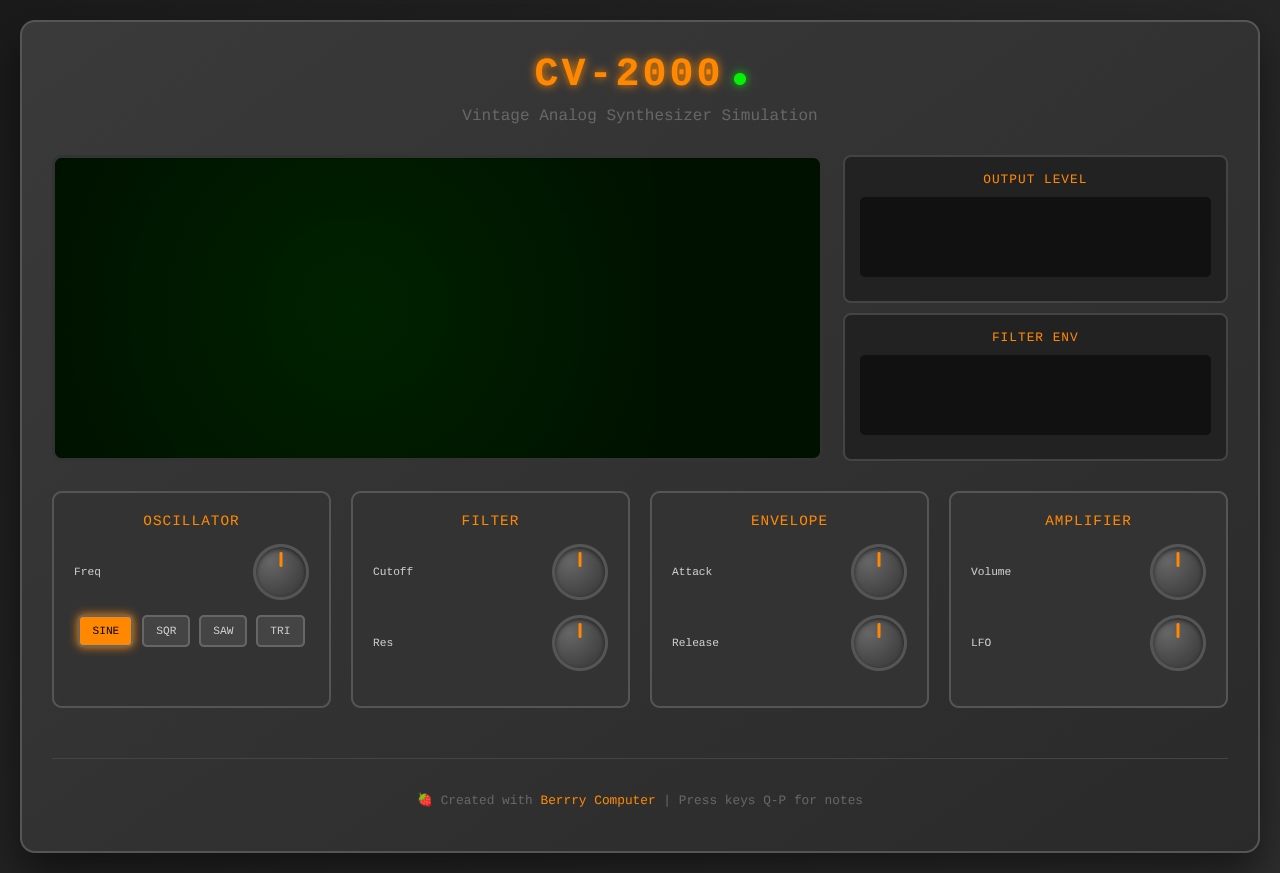This screenshot has height=873, width=1280.
Task: Adjust the LFO knob in Amplifier panel
Action: (x=1177, y=642)
